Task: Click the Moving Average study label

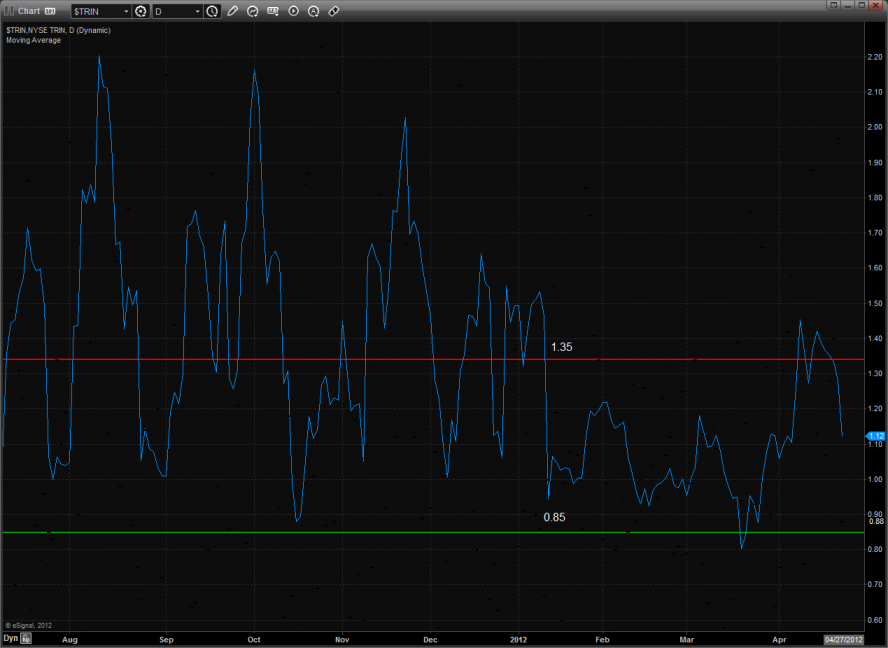Action: tap(33, 40)
